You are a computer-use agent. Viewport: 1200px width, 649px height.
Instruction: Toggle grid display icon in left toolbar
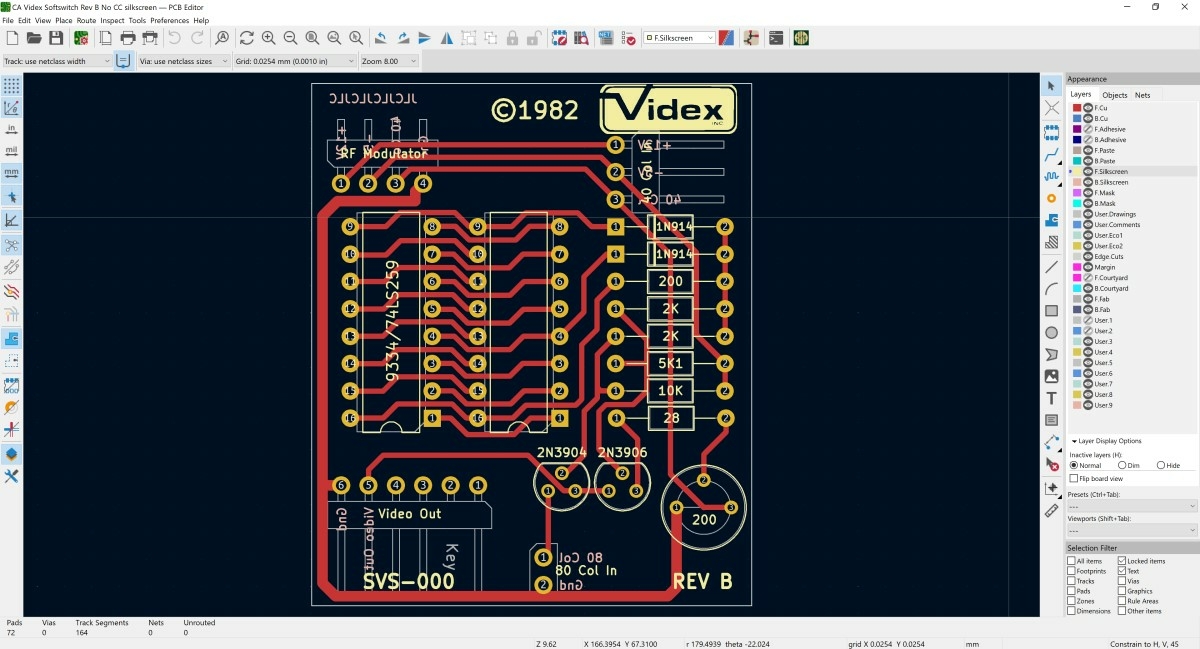12,86
